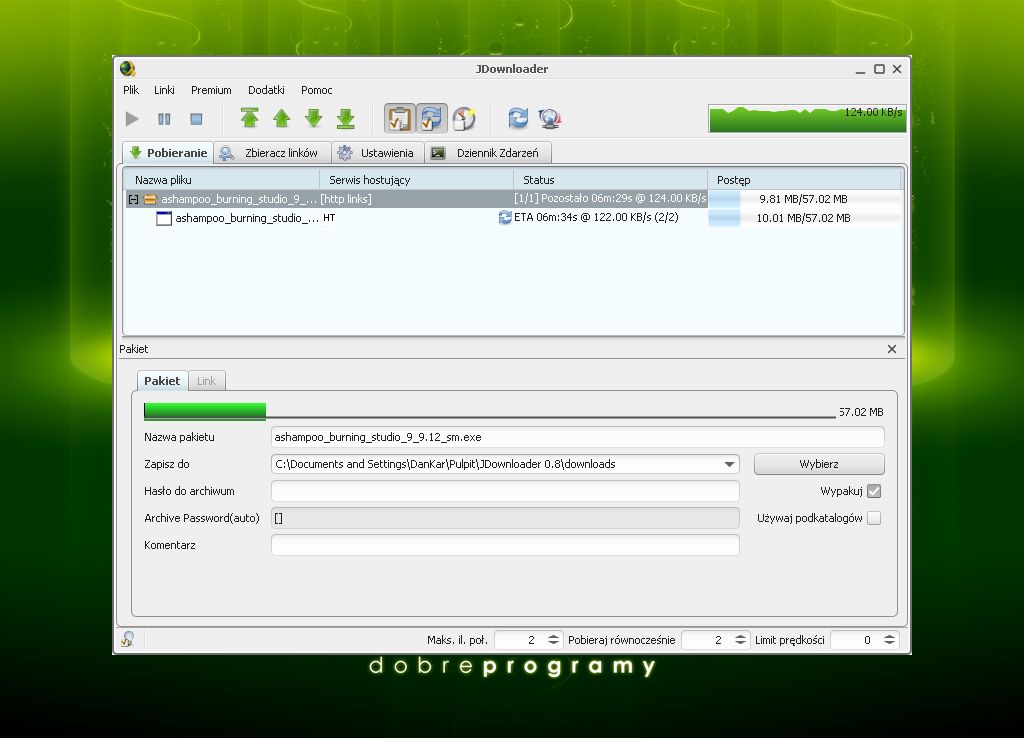1024x738 pixels.
Task: Open the Premium menu
Action: pos(211,90)
